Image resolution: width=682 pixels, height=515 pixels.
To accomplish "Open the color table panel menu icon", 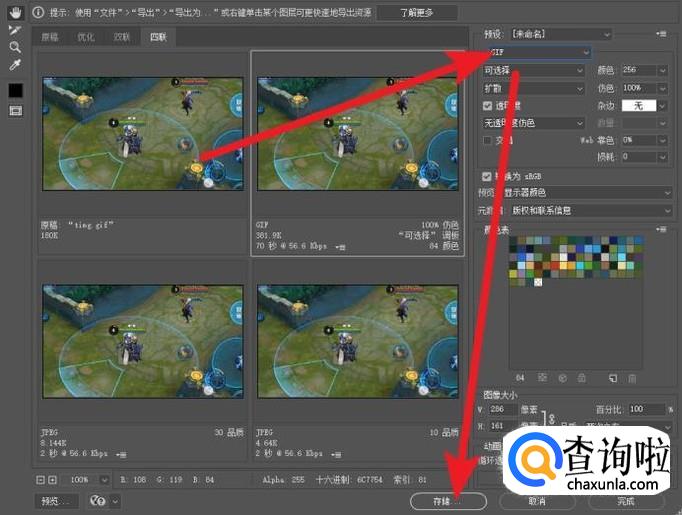I will click(660, 230).
